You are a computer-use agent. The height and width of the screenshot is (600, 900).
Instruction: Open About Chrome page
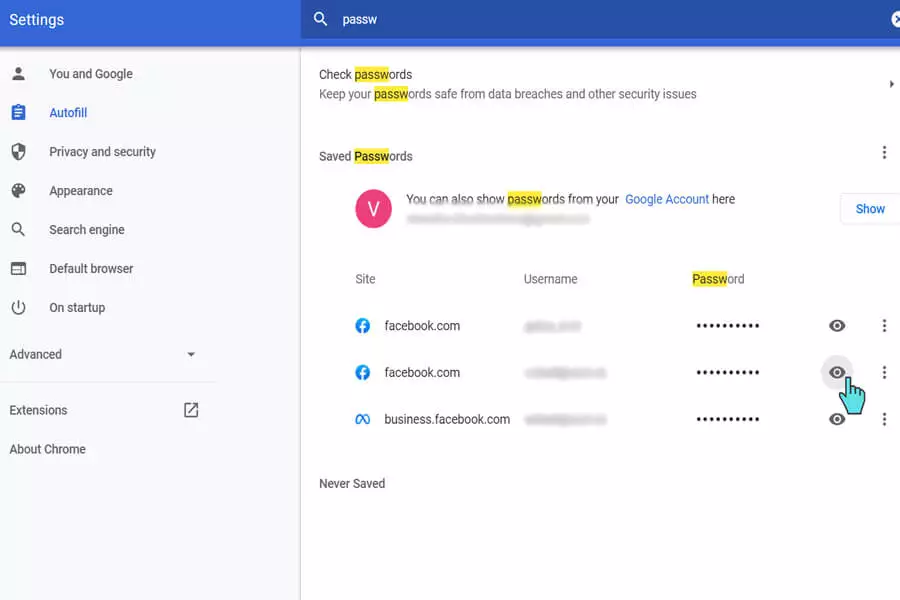48,449
